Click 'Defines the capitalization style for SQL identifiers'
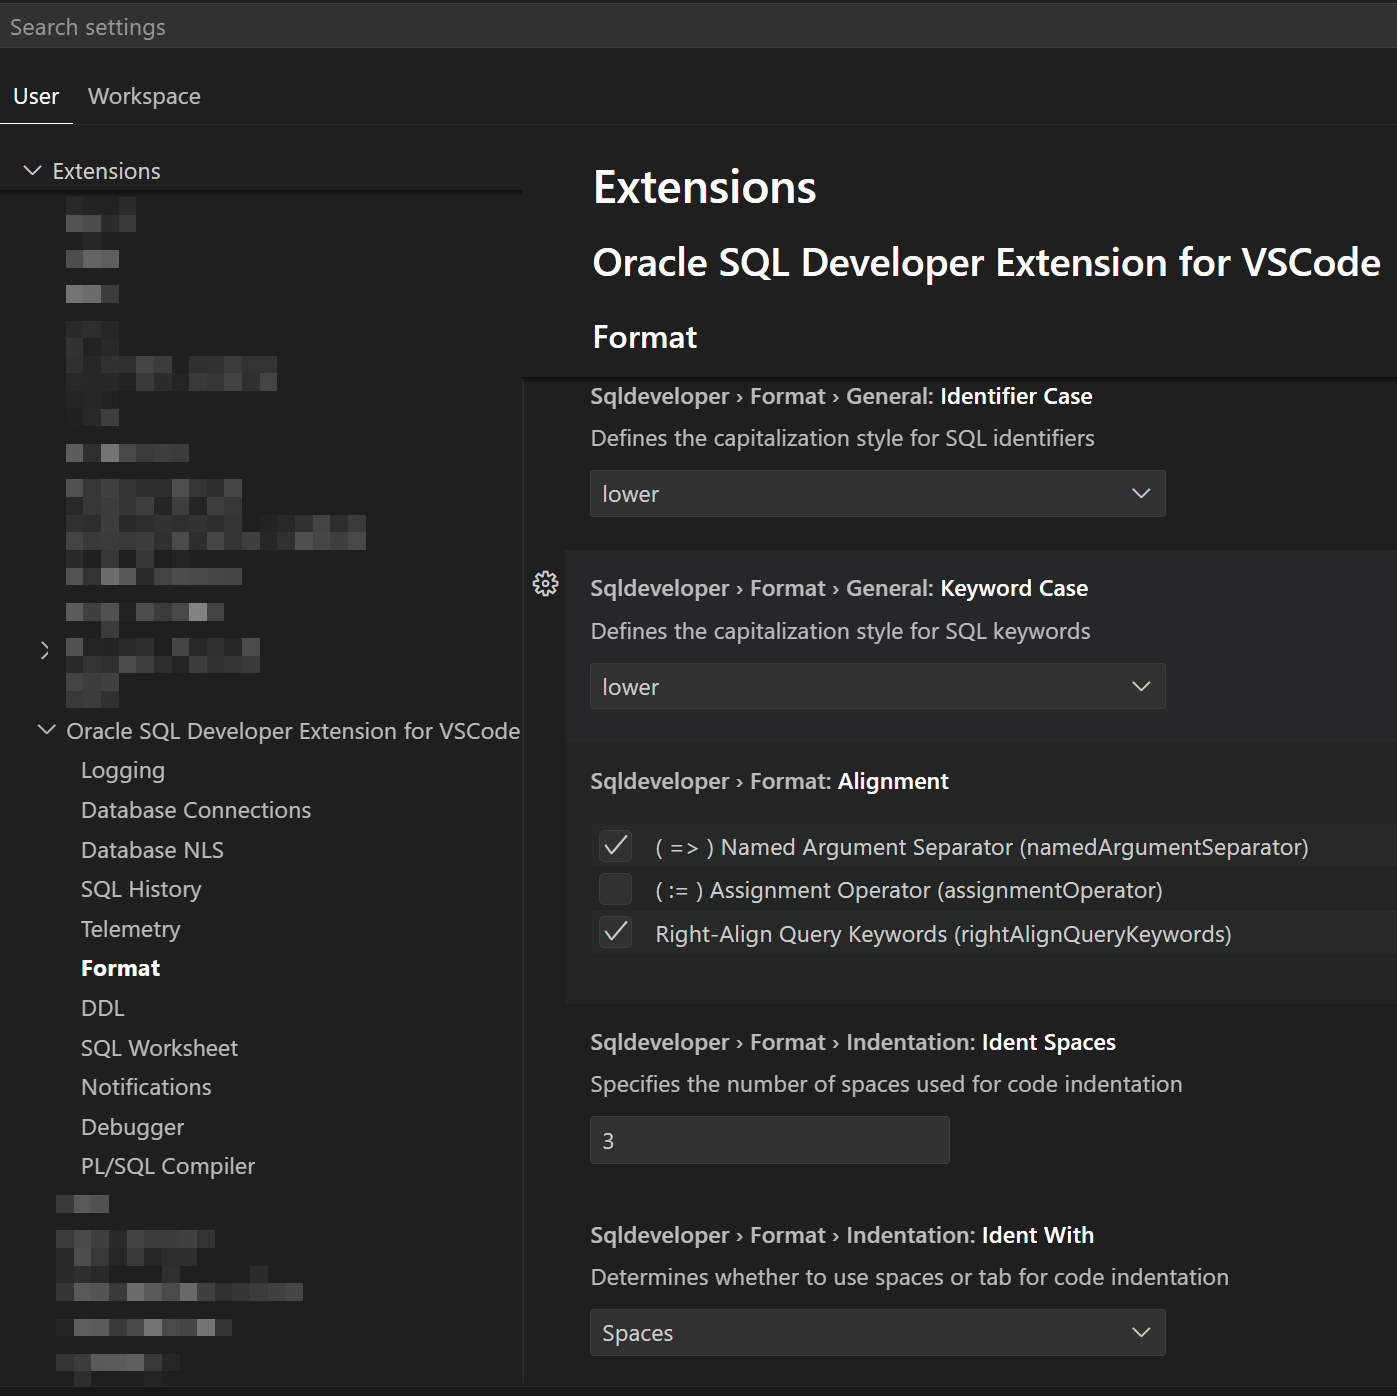This screenshot has height=1396, width=1397. (842, 438)
